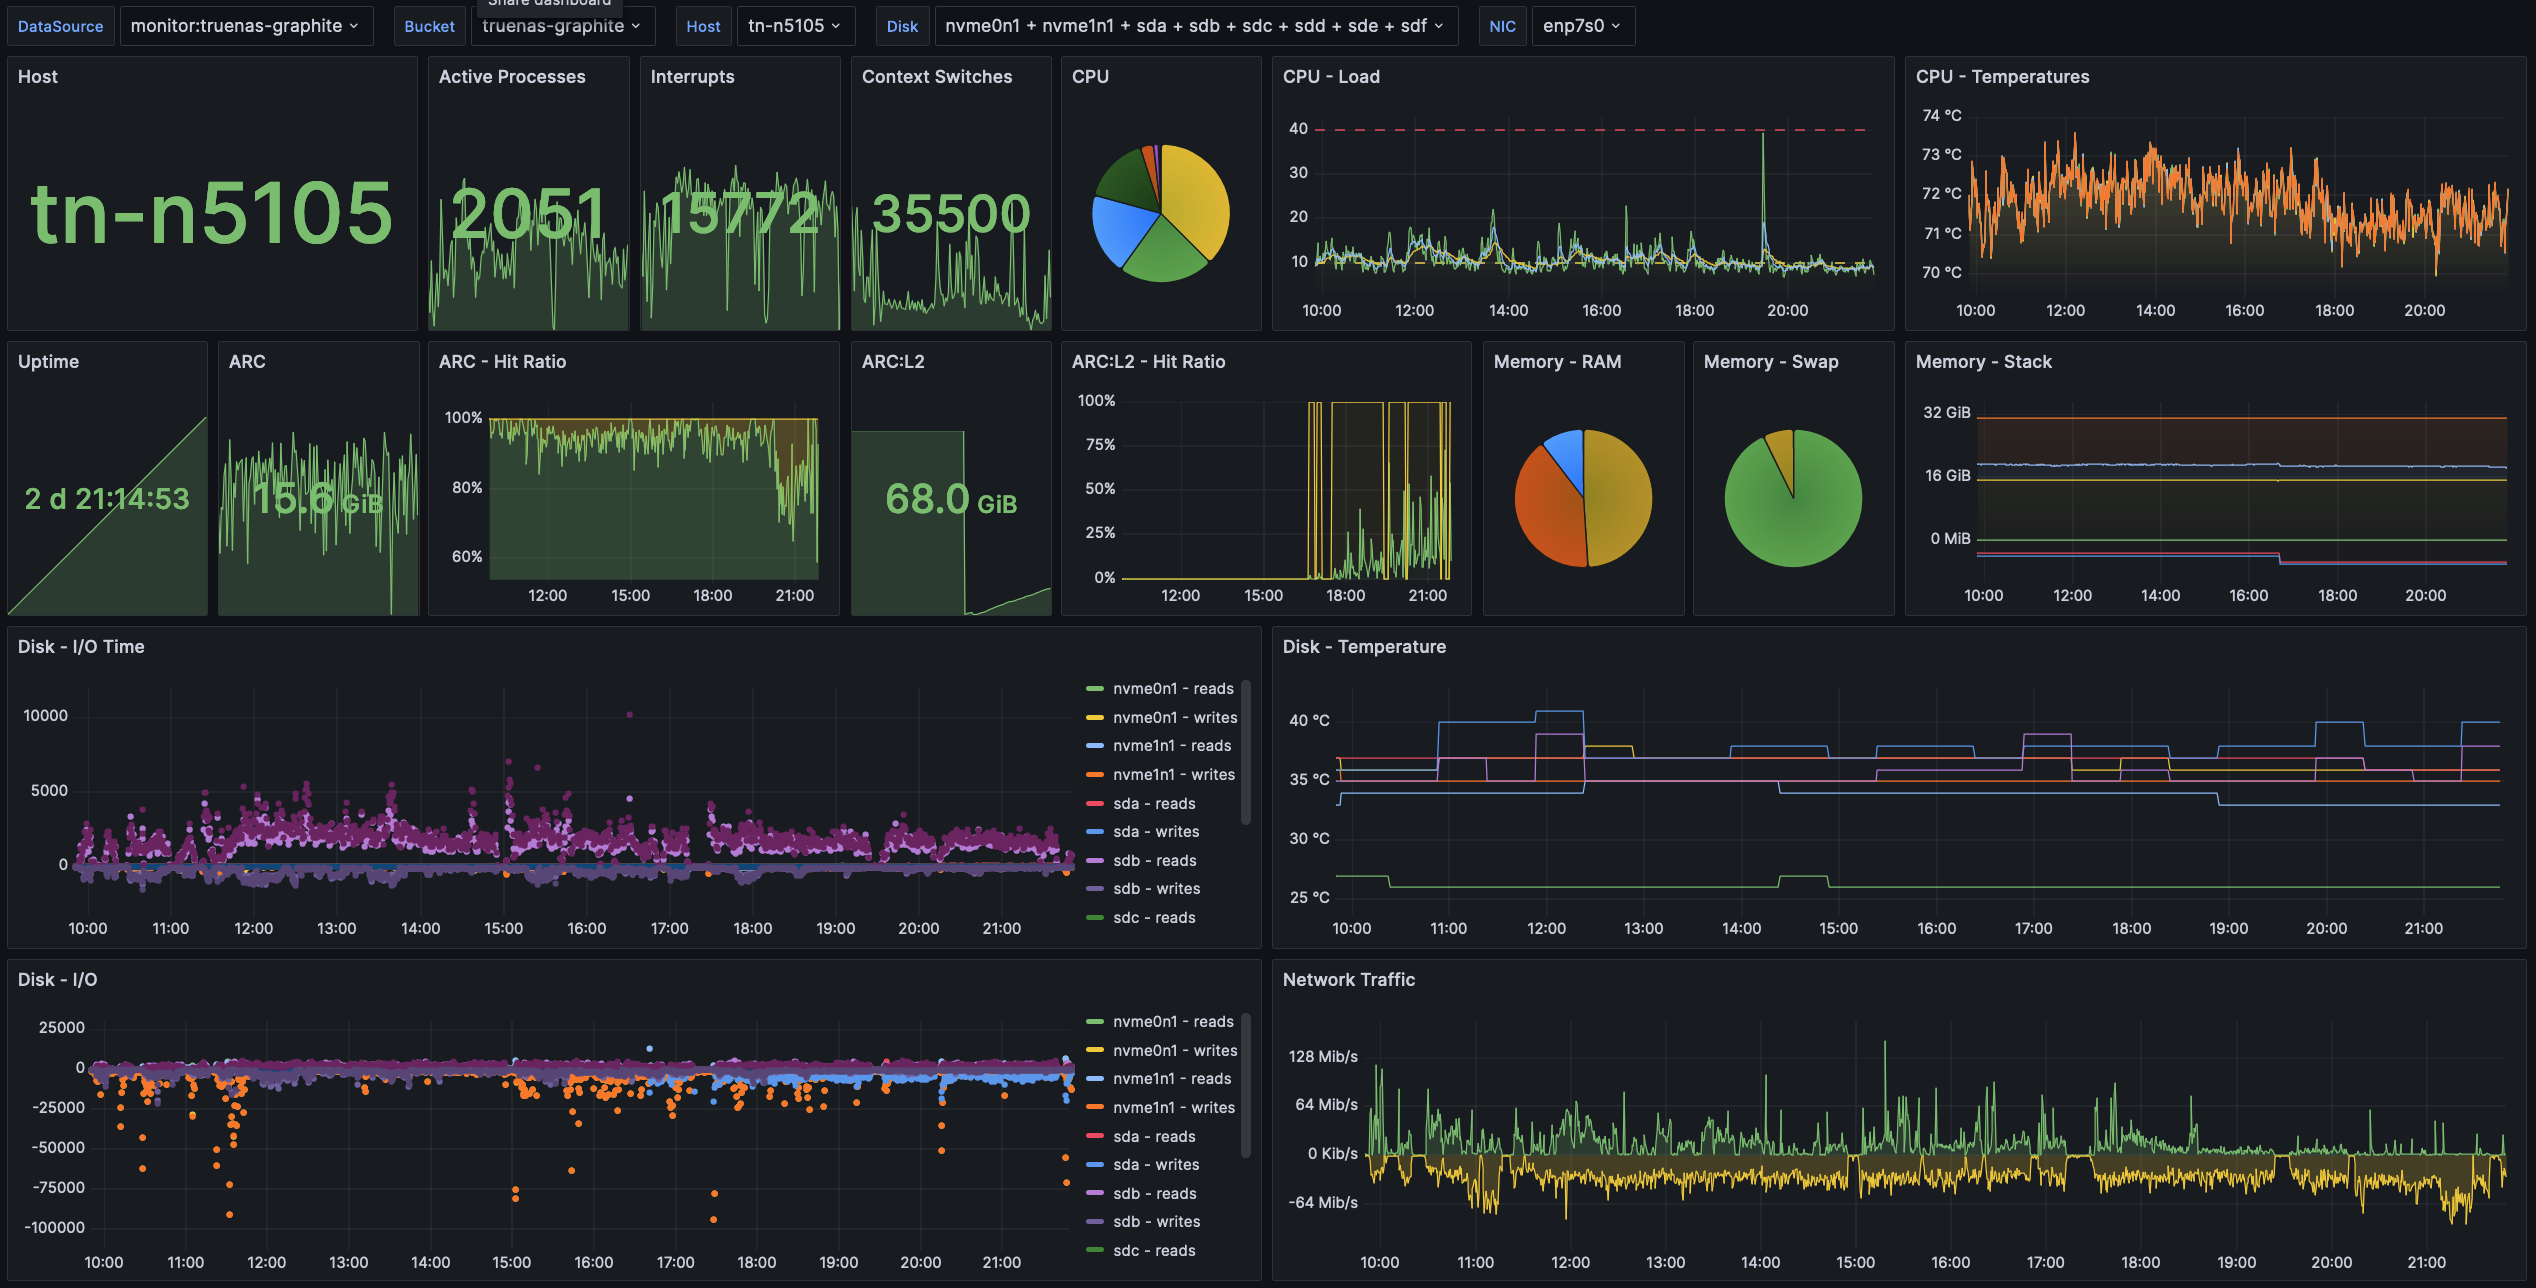Toggle sda - writes series in Disk I/O Time legend
2536x1288 pixels.
point(1156,832)
